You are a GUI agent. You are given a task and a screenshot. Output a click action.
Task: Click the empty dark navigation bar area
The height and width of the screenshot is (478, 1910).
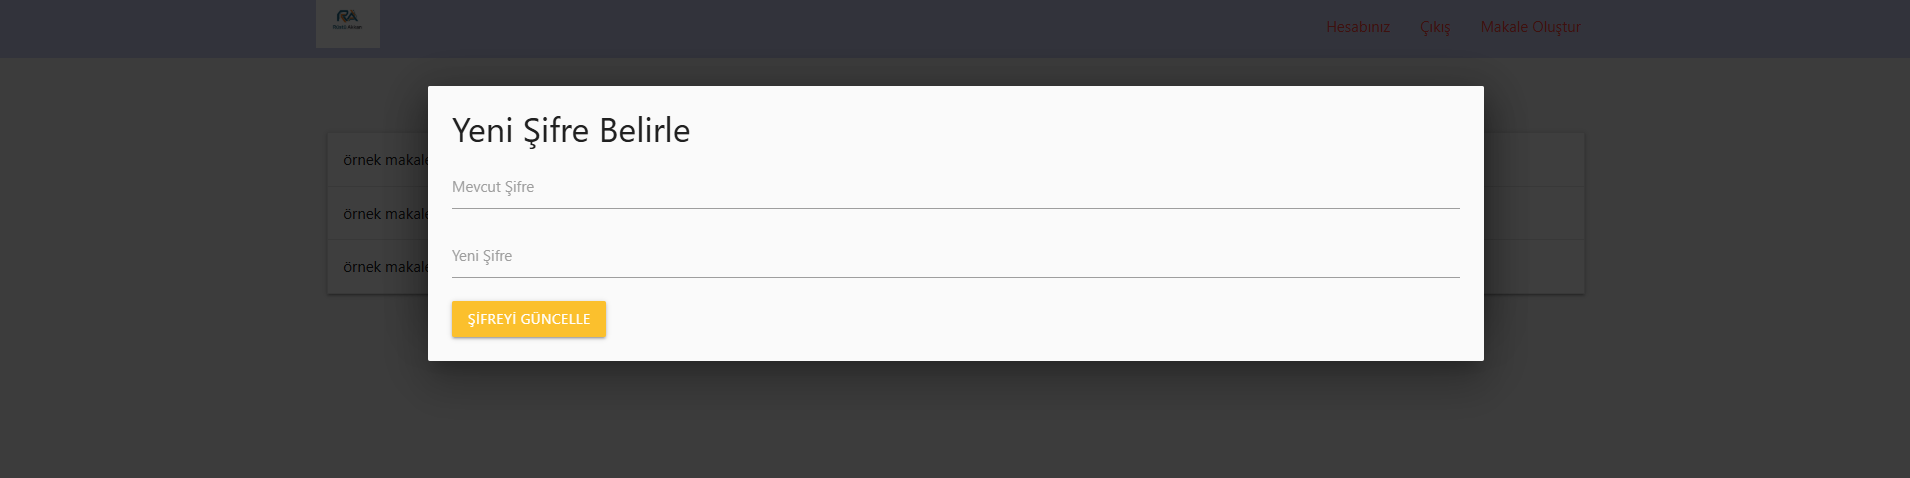coord(850,27)
